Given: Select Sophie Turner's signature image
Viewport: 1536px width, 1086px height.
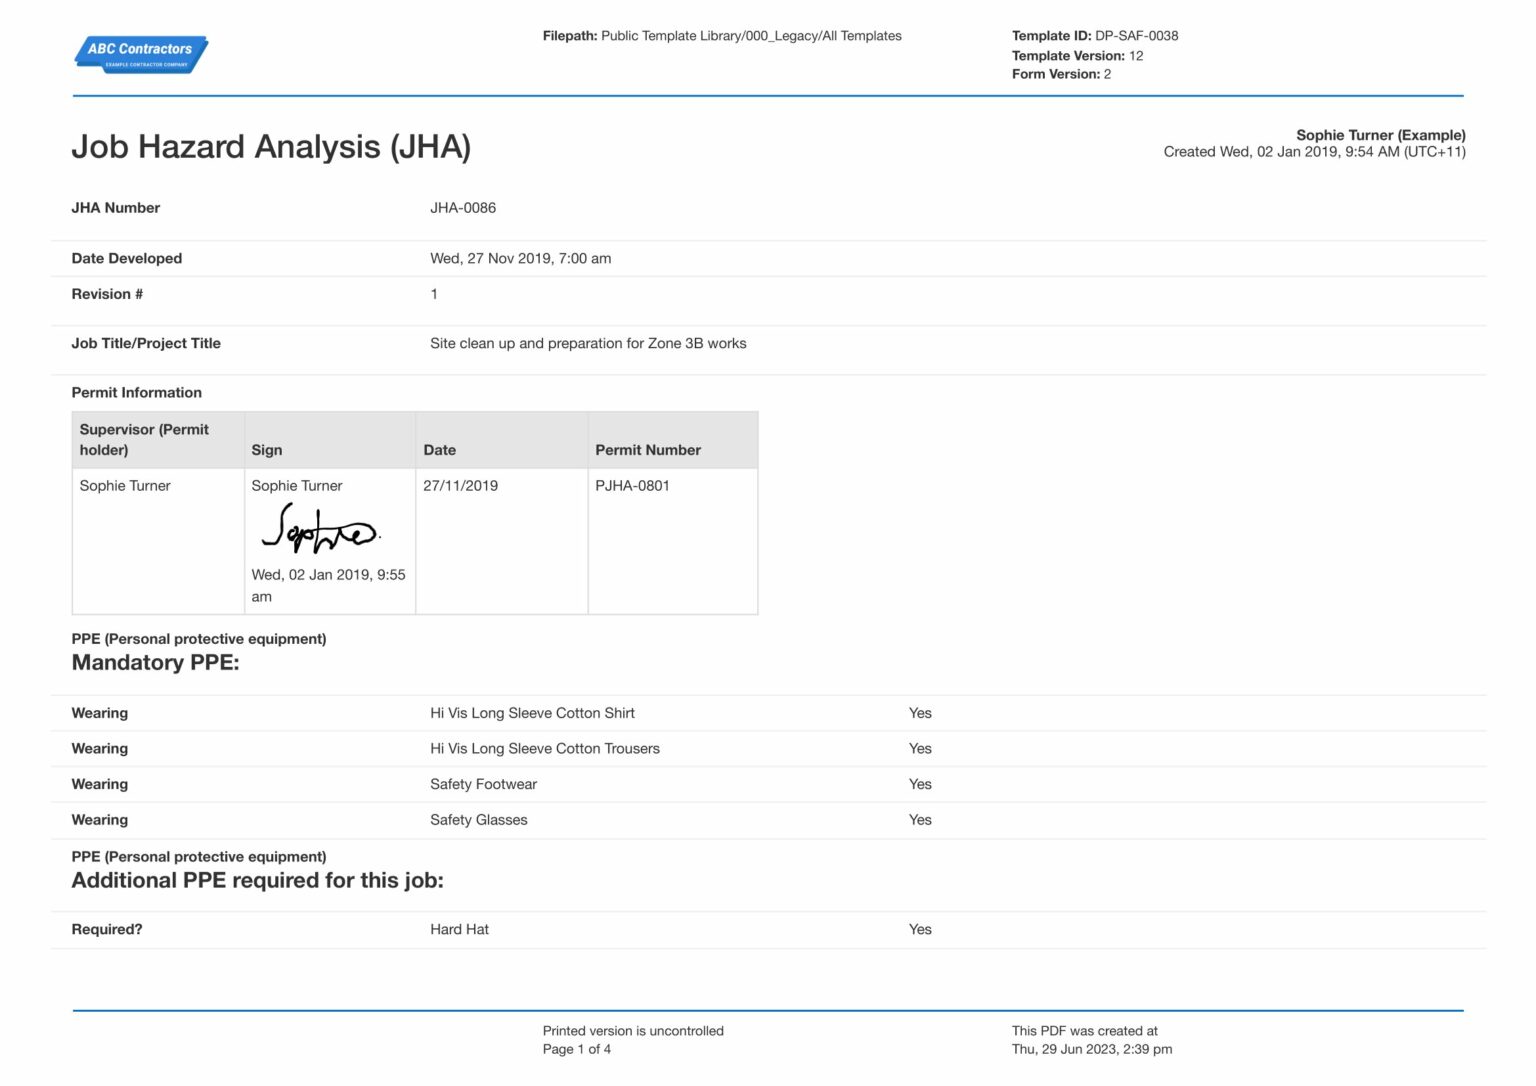Looking at the screenshot, I should click(321, 531).
